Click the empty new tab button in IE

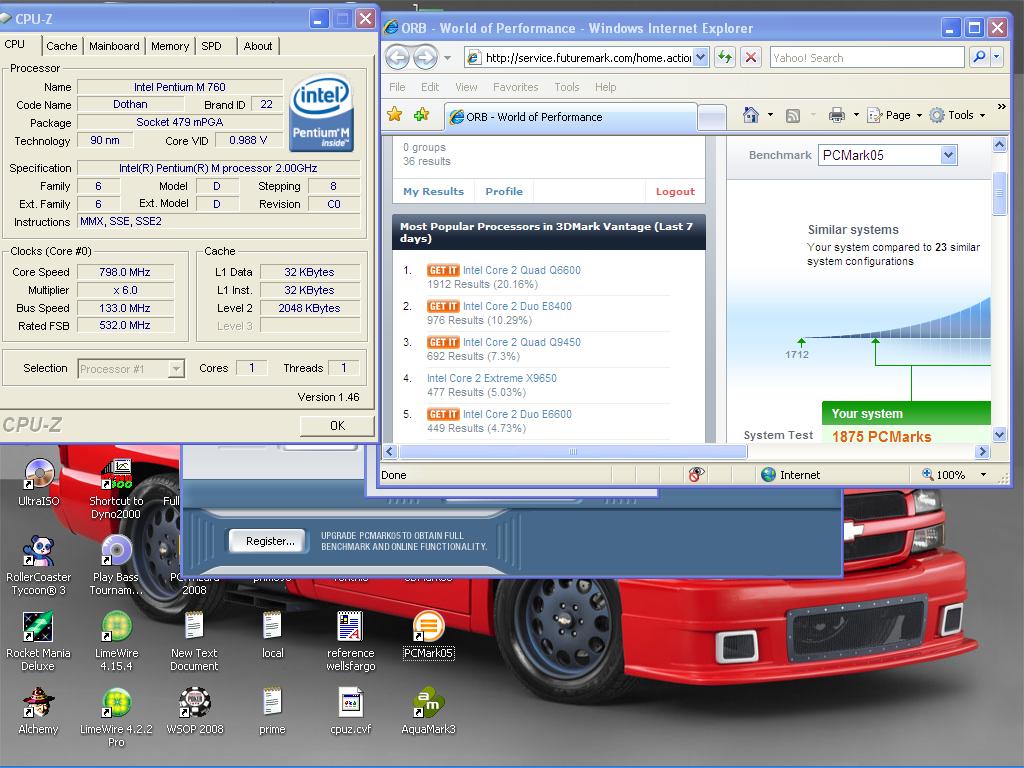point(711,117)
